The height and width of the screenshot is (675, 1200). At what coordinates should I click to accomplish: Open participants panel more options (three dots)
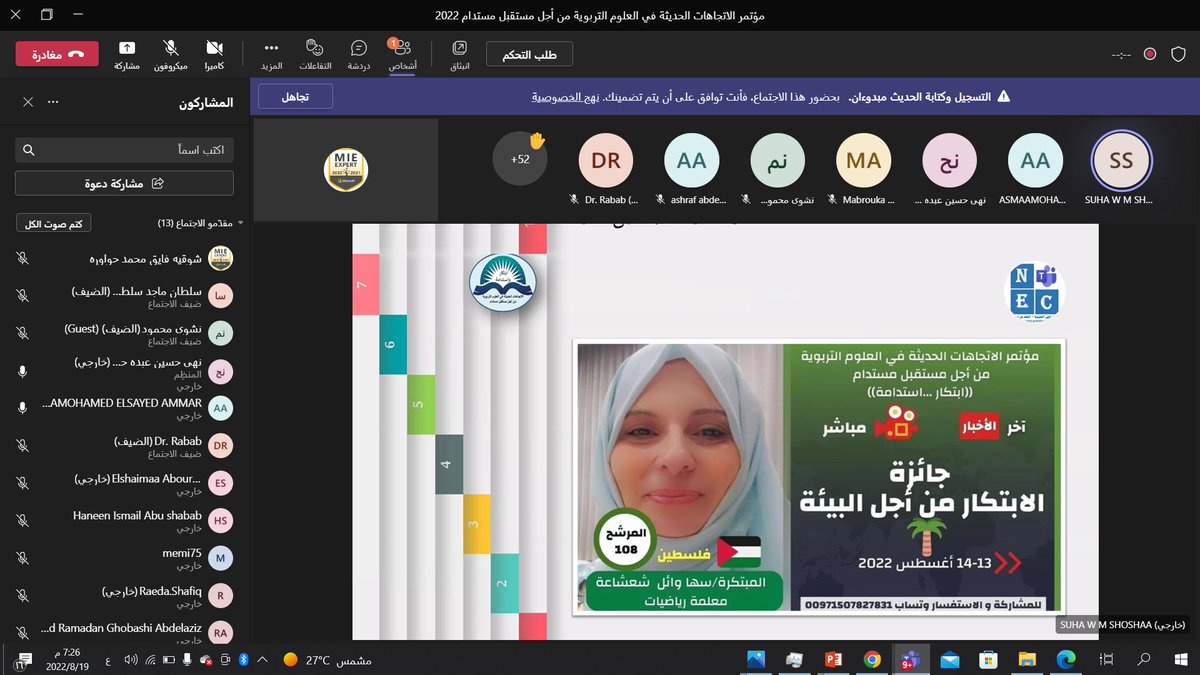pyautogui.click(x=54, y=102)
